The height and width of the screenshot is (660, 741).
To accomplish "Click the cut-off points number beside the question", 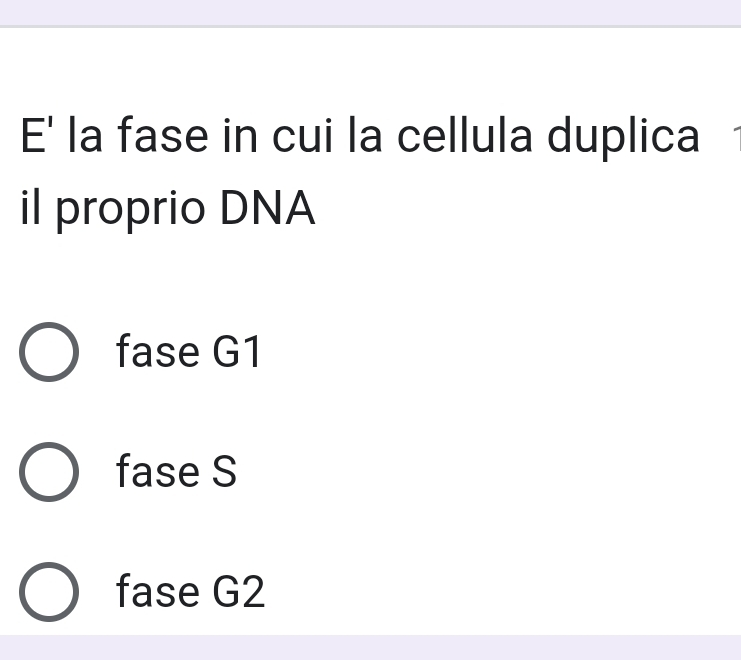I will tap(735, 138).
